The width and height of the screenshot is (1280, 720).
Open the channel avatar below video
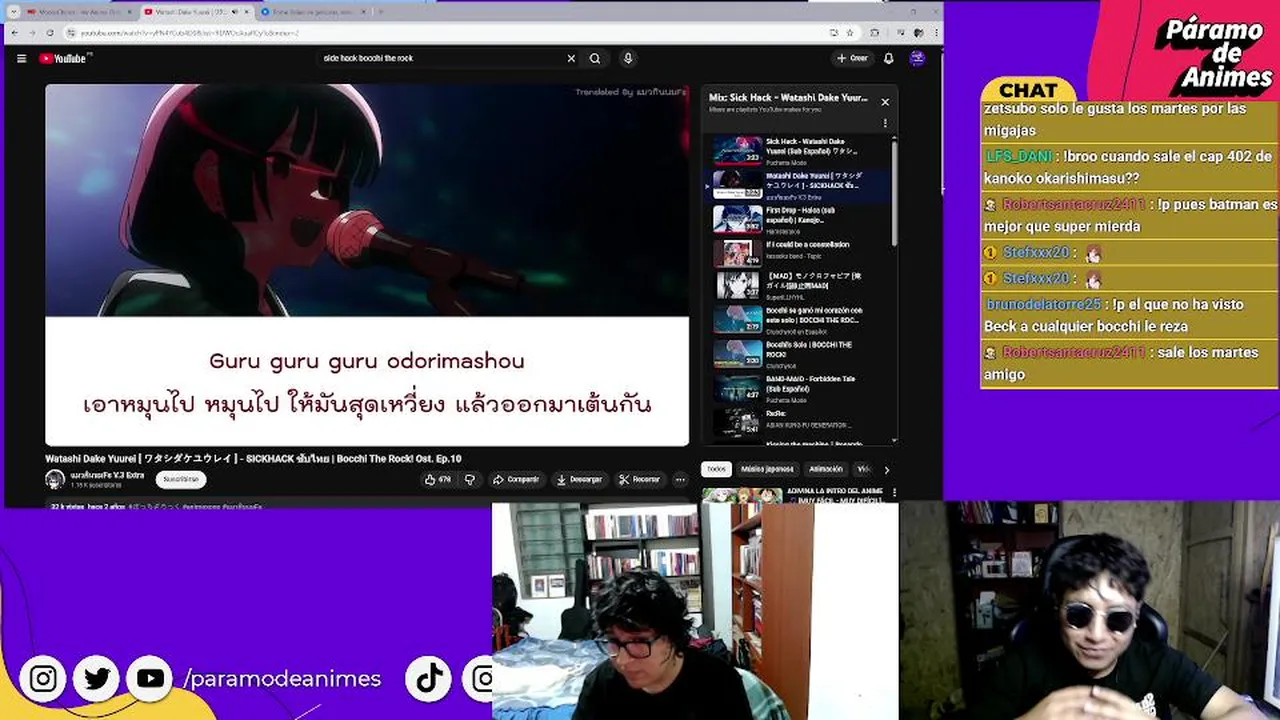pos(55,479)
